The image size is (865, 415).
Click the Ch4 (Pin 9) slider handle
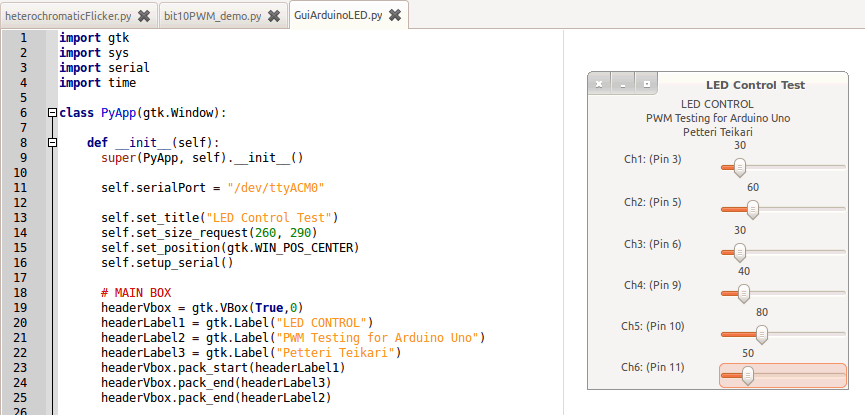click(744, 294)
